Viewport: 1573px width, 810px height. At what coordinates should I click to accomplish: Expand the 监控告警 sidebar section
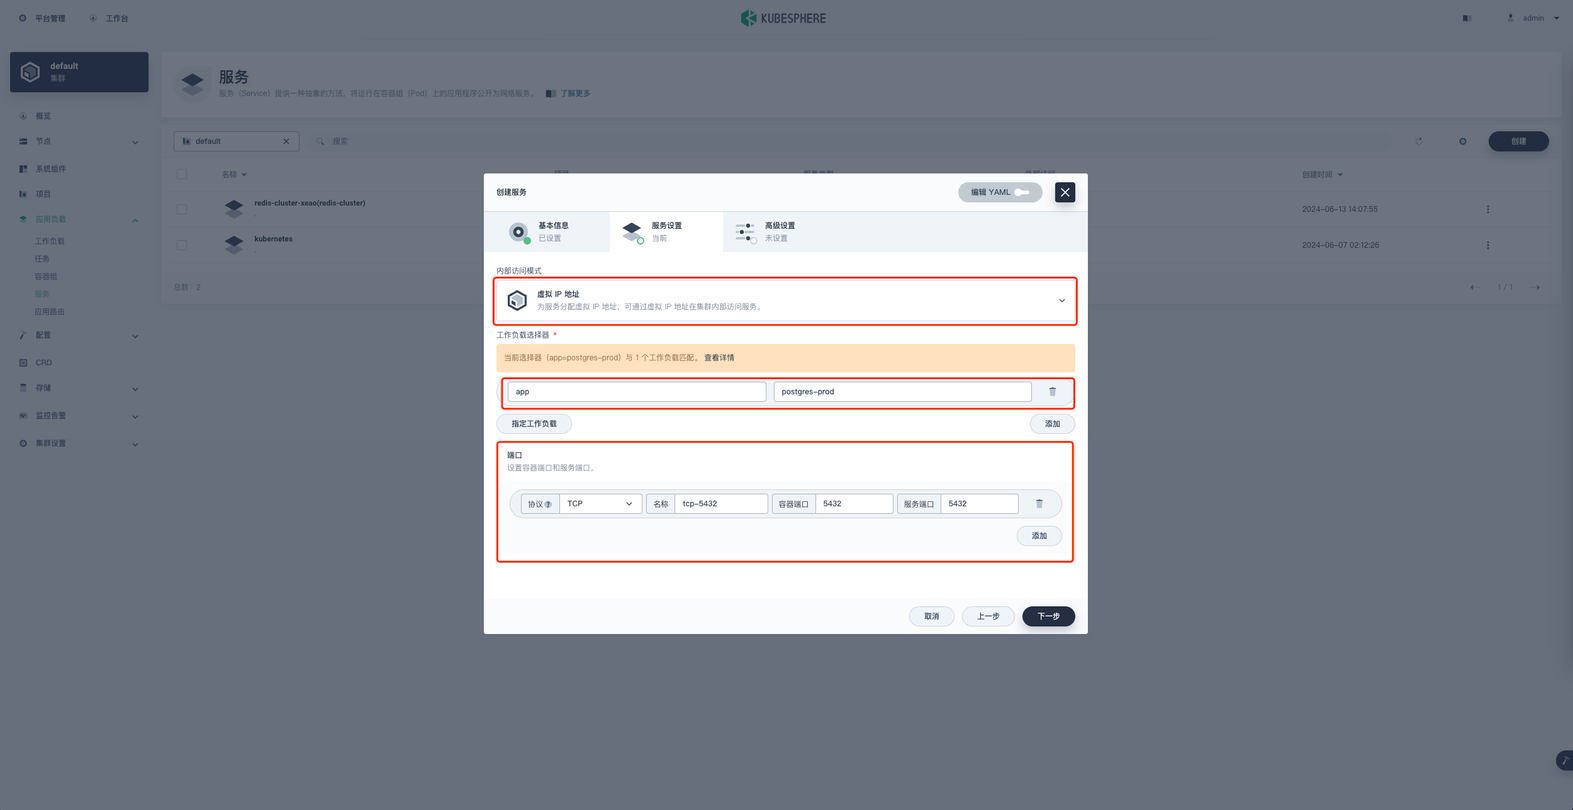tap(79, 416)
